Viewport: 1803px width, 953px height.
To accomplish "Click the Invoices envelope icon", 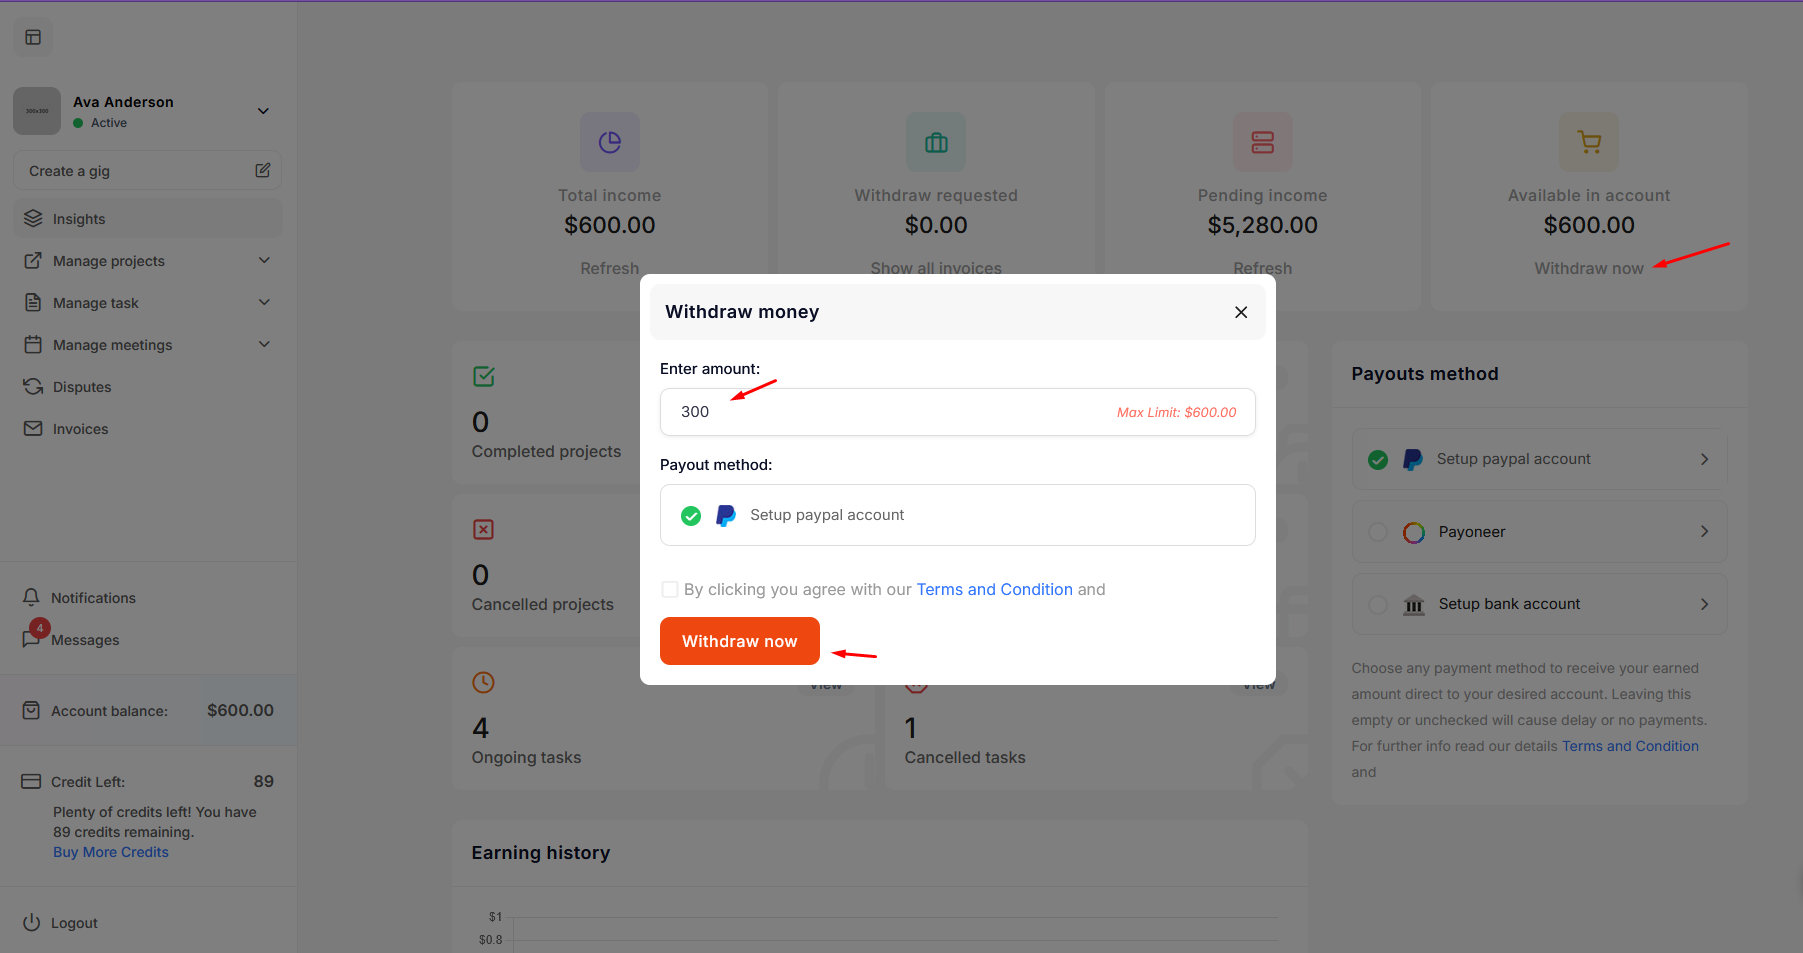I will (x=33, y=428).
